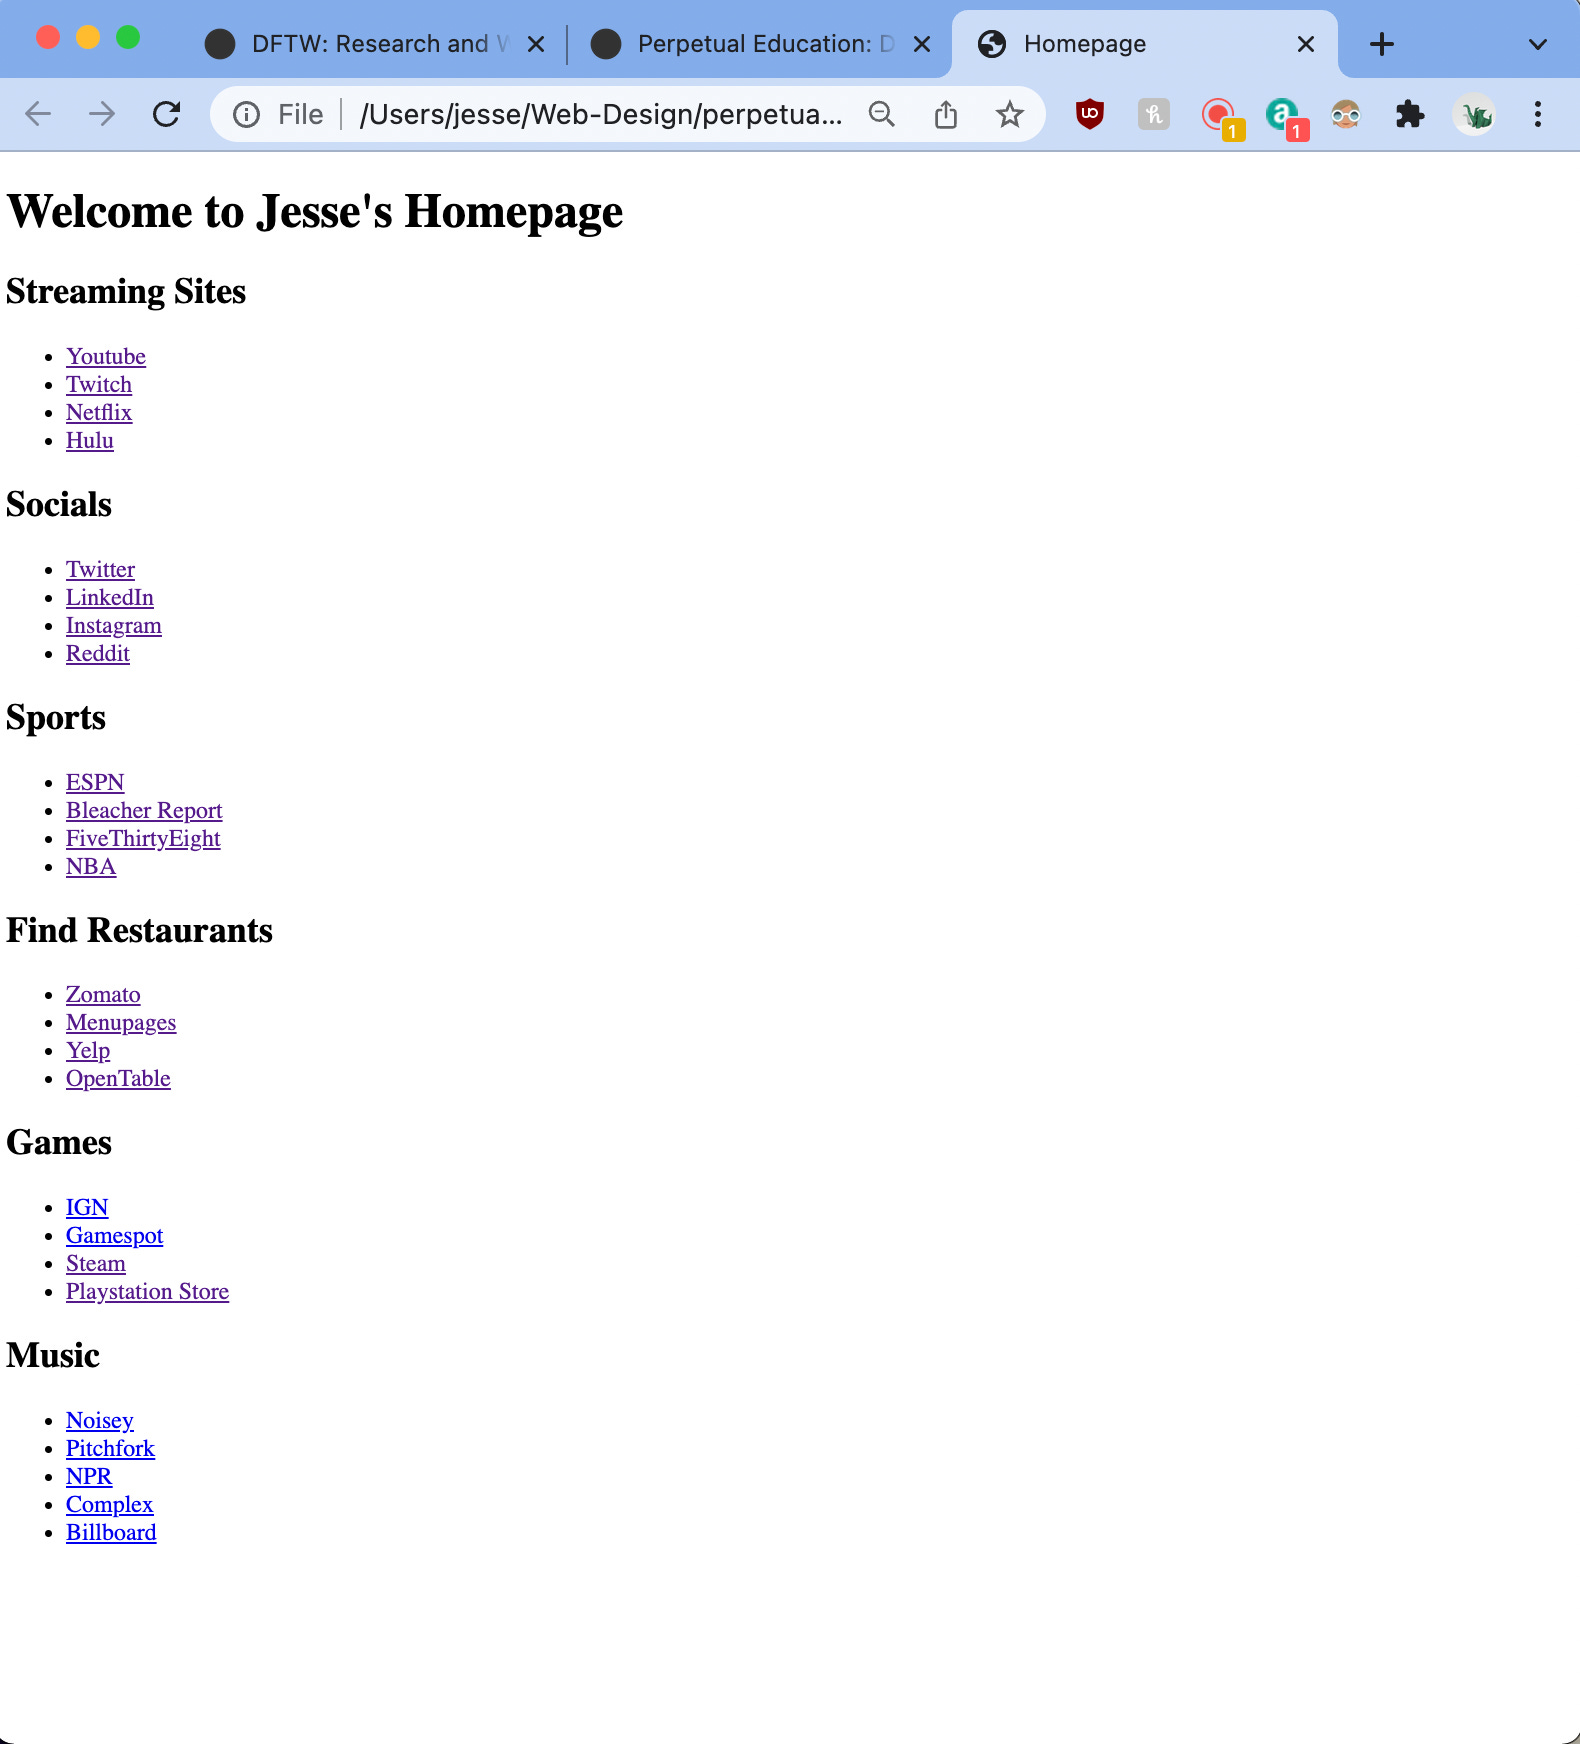1580x1744 pixels.
Task: Go to the LinkedIn link
Action: click(110, 597)
